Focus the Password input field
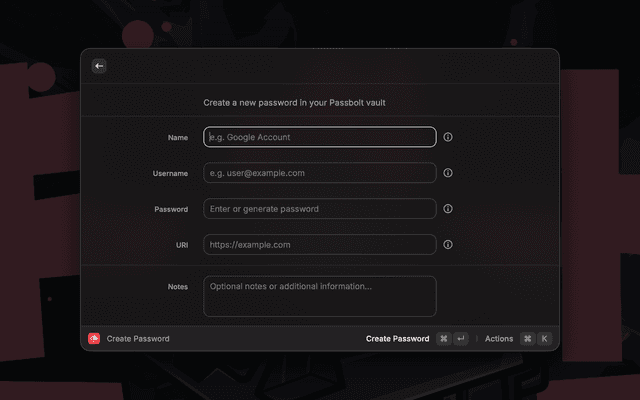 point(320,209)
